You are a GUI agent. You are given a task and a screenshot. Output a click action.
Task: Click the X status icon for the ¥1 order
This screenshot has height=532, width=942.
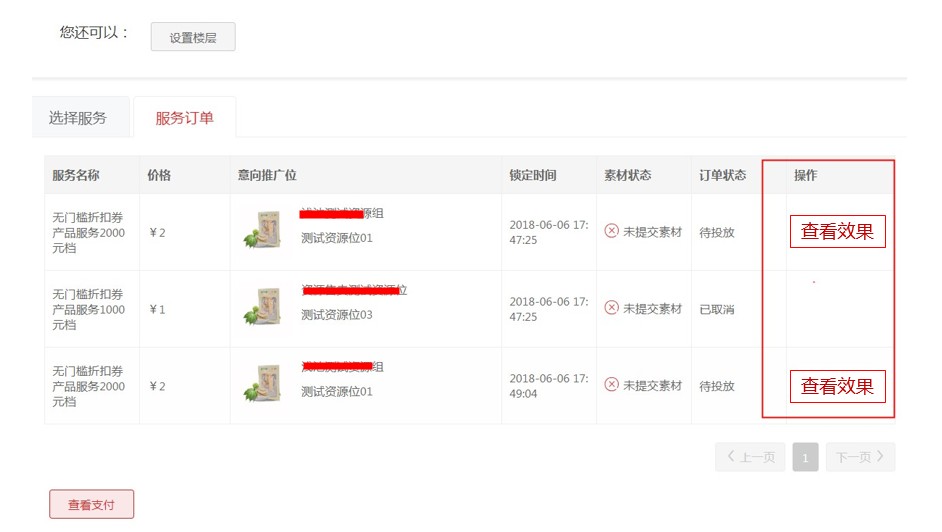612,309
